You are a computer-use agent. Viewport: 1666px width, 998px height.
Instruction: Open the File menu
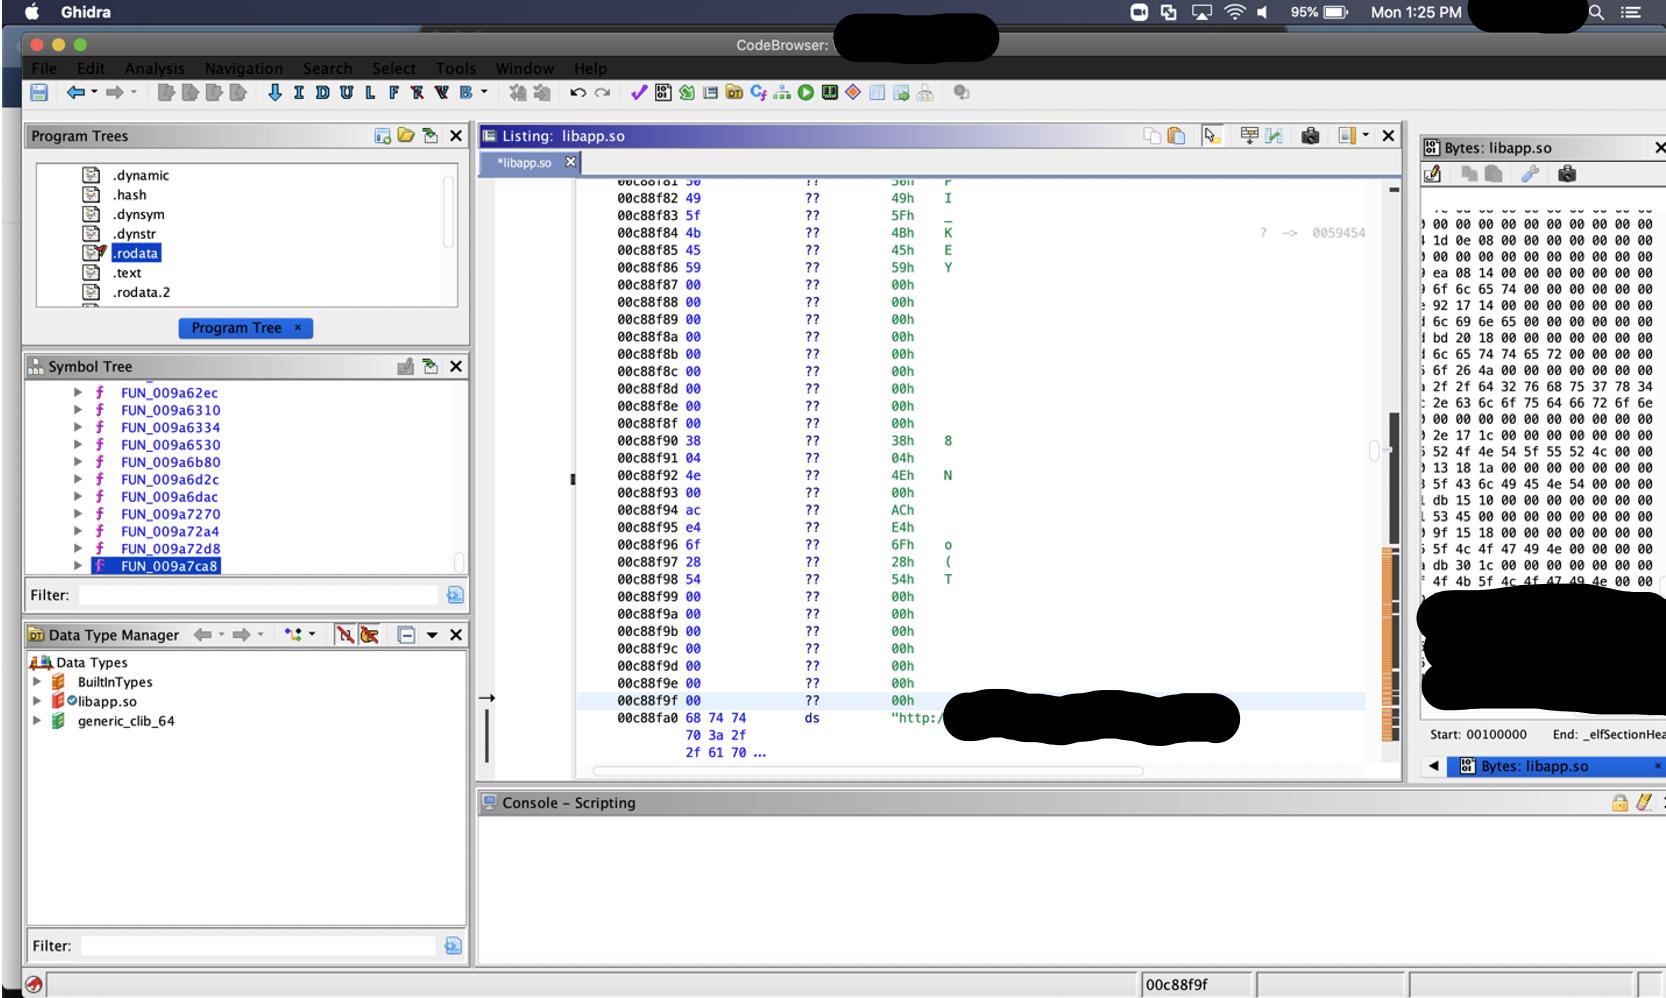pyautogui.click(x=44, y=68)
